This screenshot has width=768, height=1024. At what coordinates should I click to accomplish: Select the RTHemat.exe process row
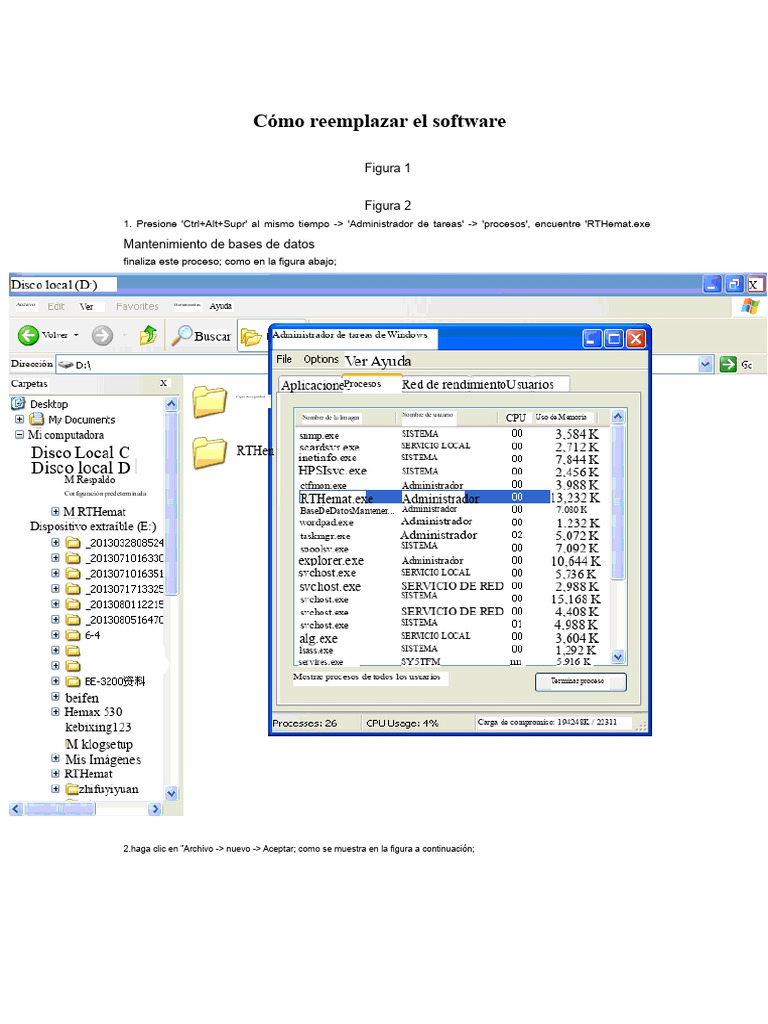(x=453, y=498)
